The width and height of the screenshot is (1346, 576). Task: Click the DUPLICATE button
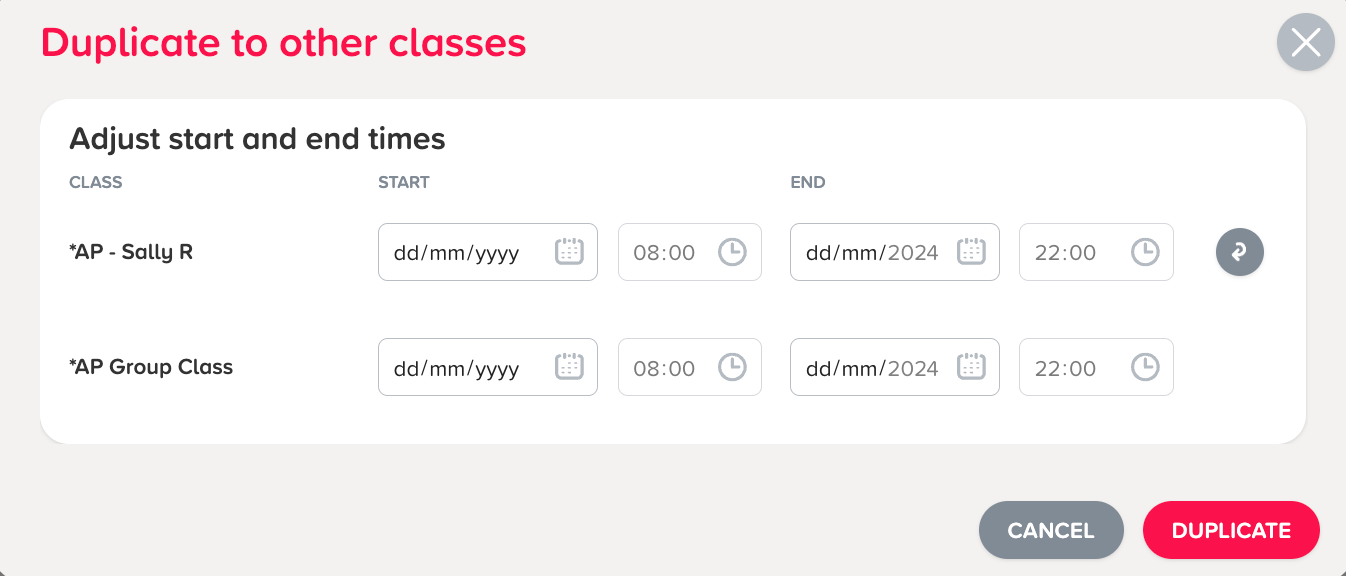pyautogui.click(x=1231, y=530)
